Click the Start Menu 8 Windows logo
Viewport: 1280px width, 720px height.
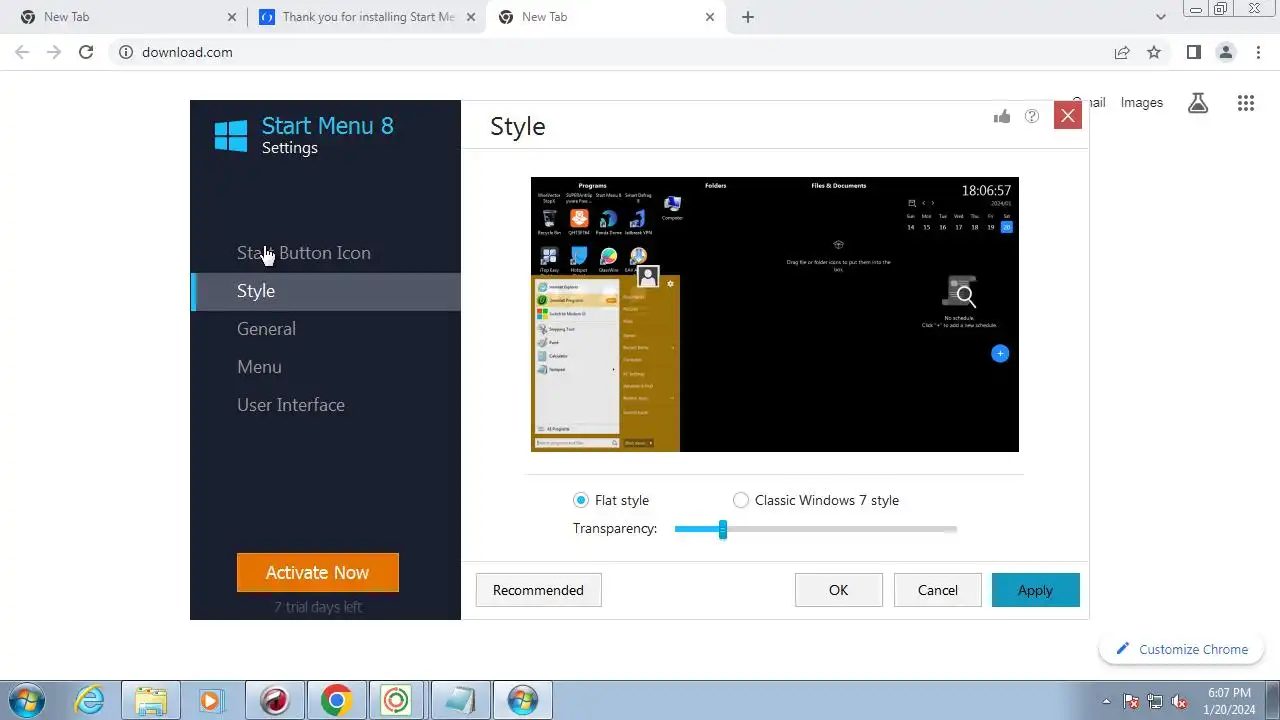231,135
